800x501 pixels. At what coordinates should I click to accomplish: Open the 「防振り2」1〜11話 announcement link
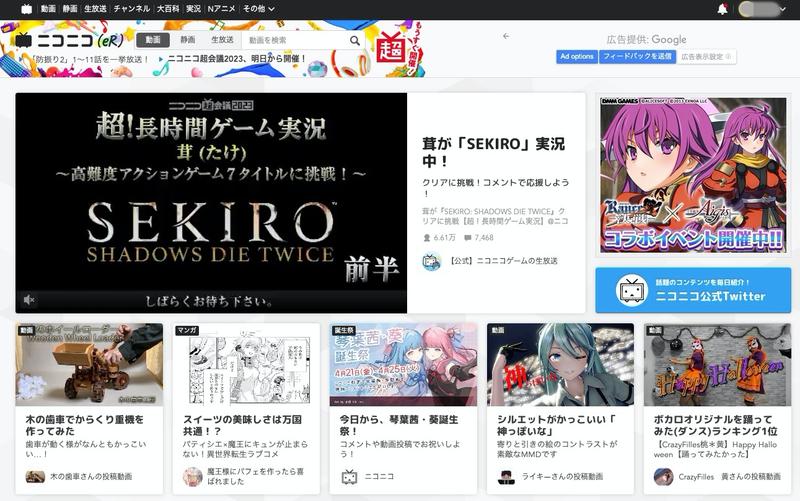(88, 60)
